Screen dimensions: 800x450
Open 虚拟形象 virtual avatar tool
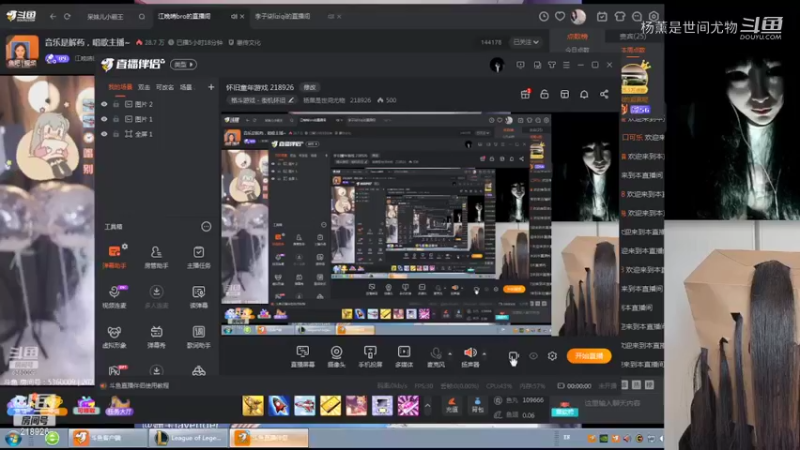pos(114,337)
